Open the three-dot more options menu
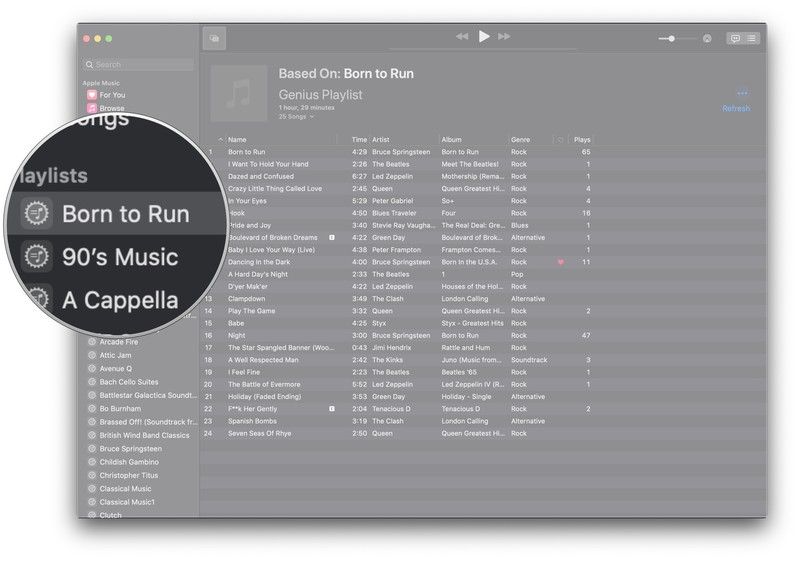Viewport: 800px width, 561px height. tap(741, 94)
